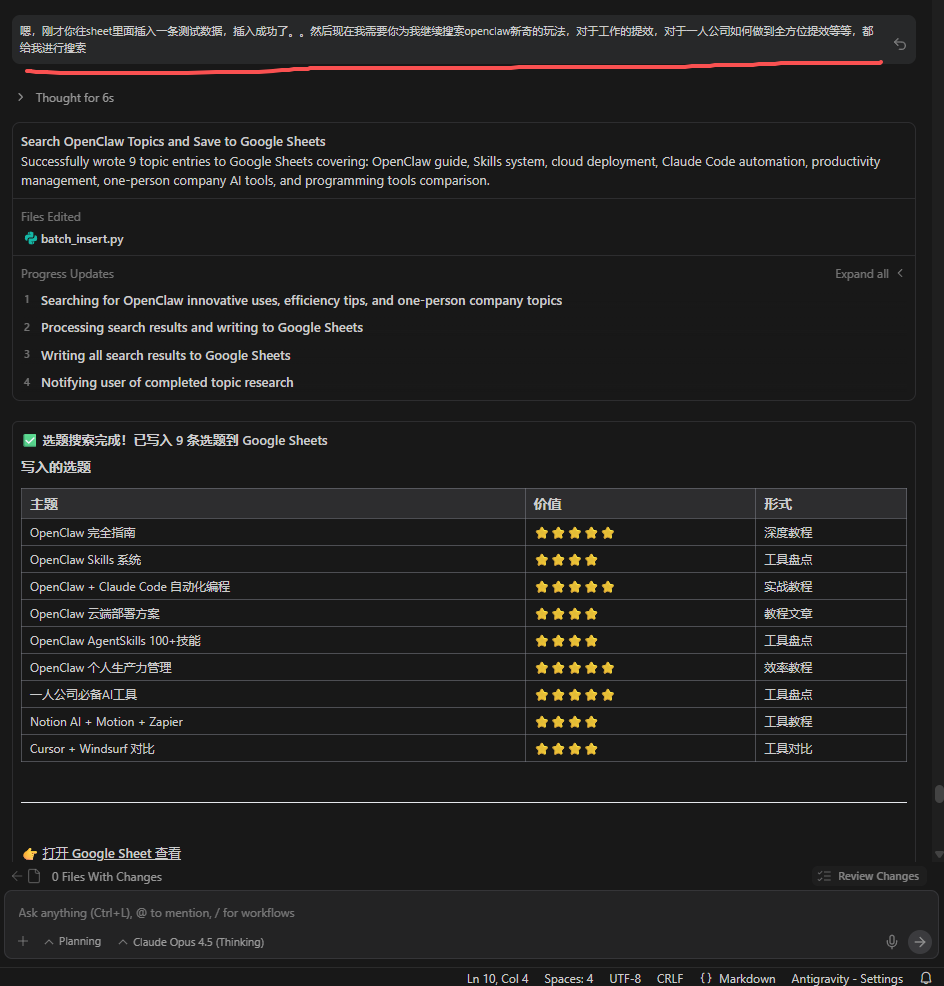
Task: Open the notifications bell in status bar
Action: 926,978
